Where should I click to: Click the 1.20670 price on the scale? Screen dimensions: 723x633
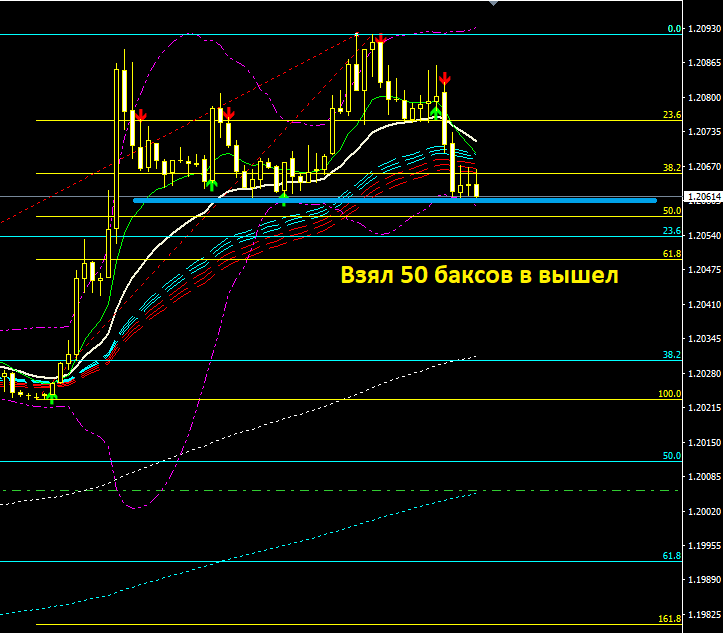pyautogui.click(x=704, y=166)
